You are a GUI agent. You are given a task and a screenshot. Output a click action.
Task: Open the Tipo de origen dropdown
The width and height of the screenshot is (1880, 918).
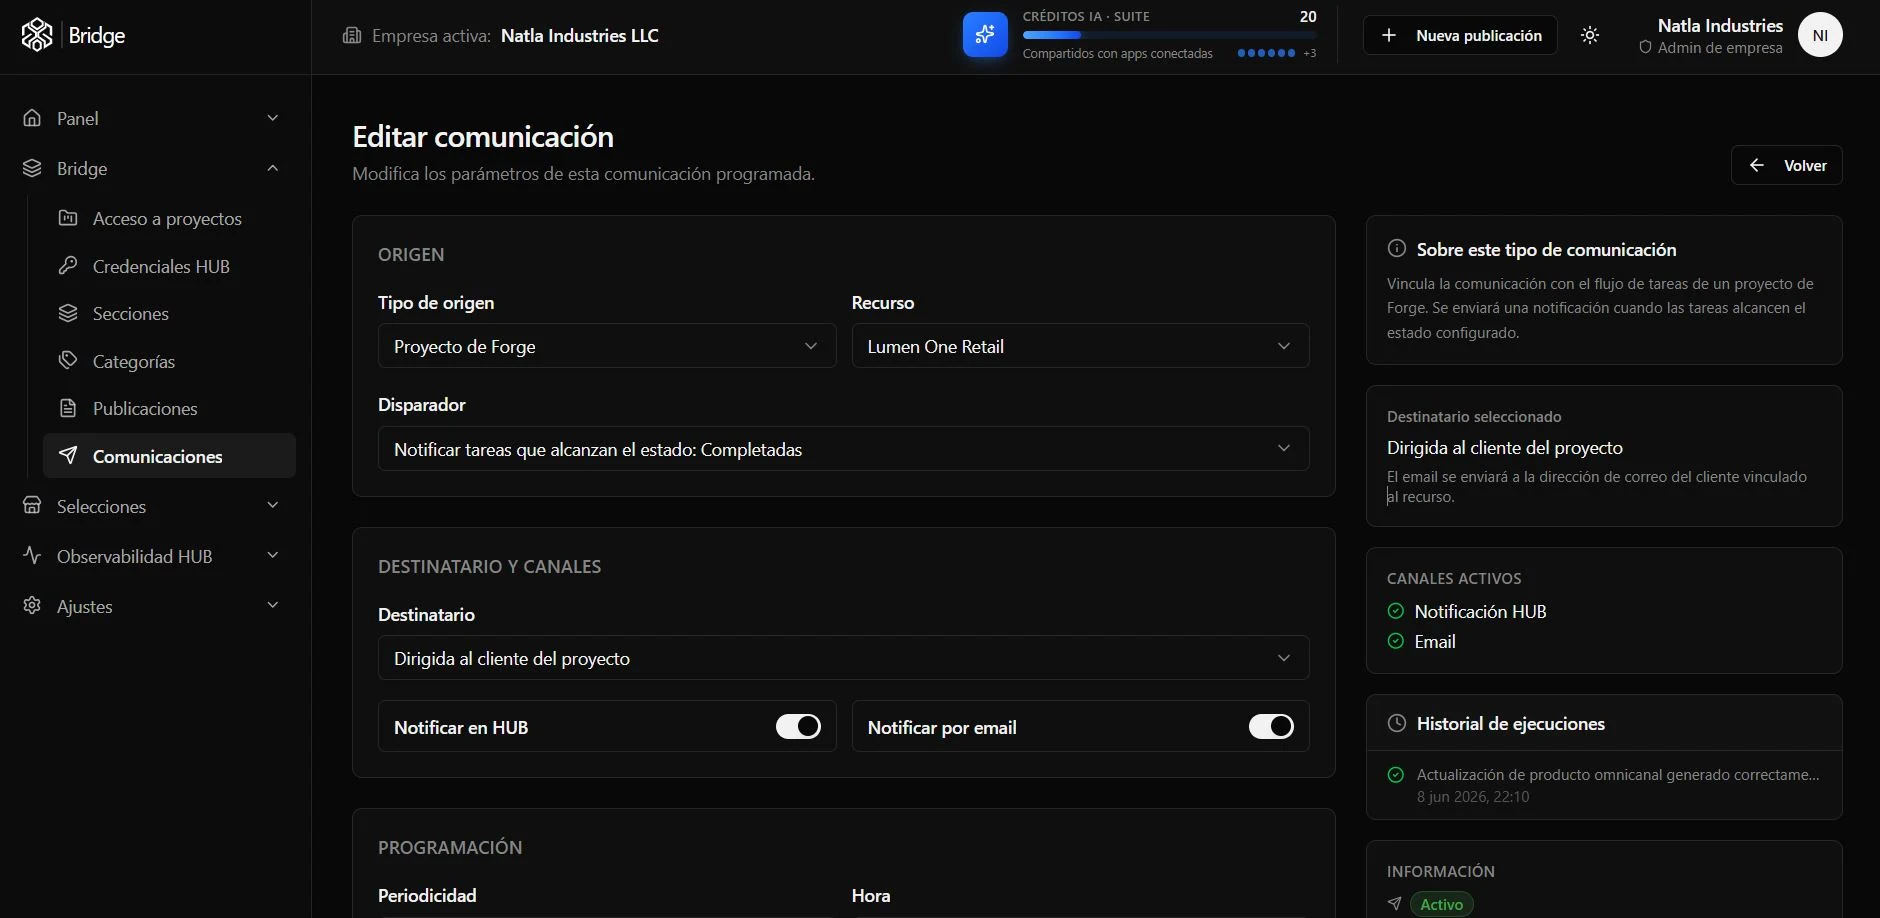pyautogui.click(x=607, y=346)
